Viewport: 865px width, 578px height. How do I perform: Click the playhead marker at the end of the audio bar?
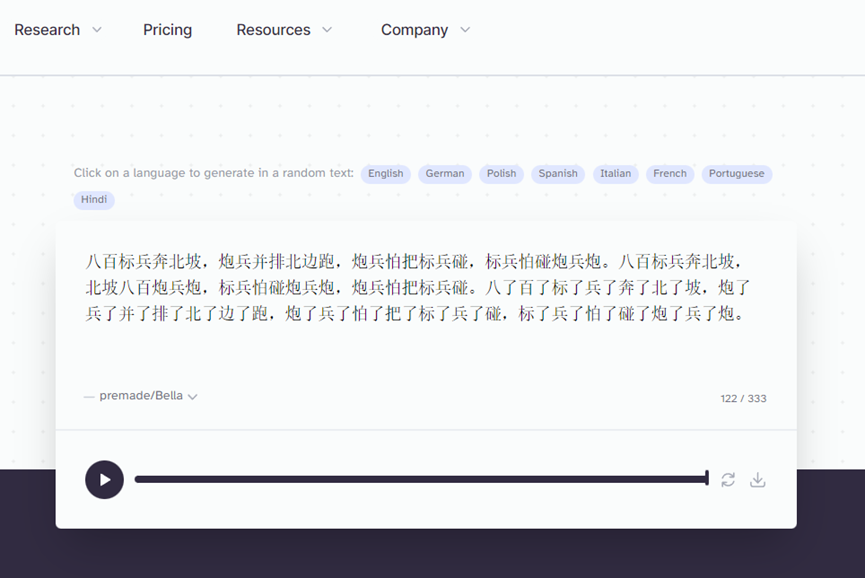(707, 479)
